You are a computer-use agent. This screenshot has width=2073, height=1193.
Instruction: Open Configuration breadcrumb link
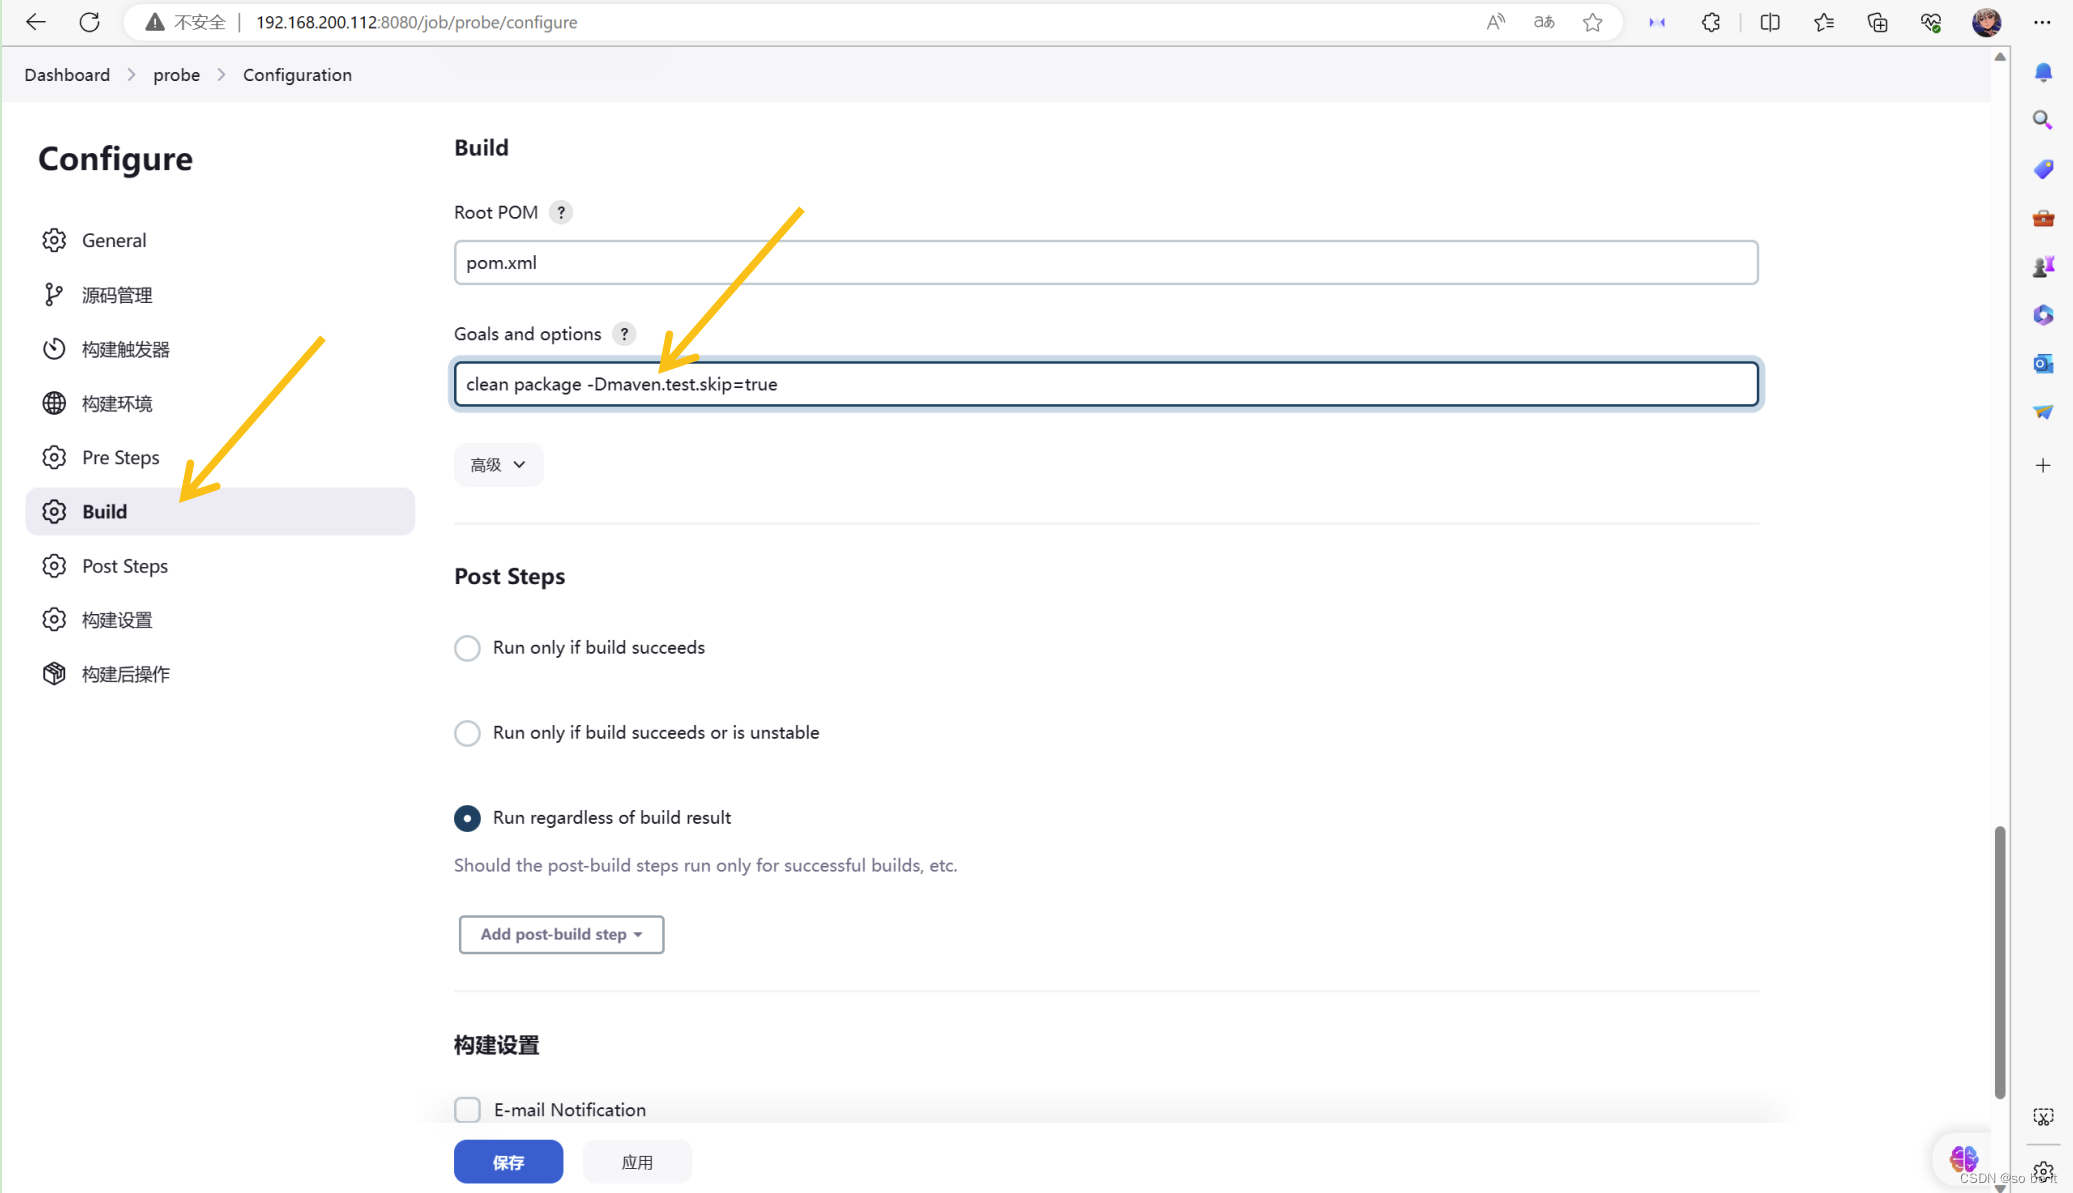pyautogui.click(x=297, y=75)
